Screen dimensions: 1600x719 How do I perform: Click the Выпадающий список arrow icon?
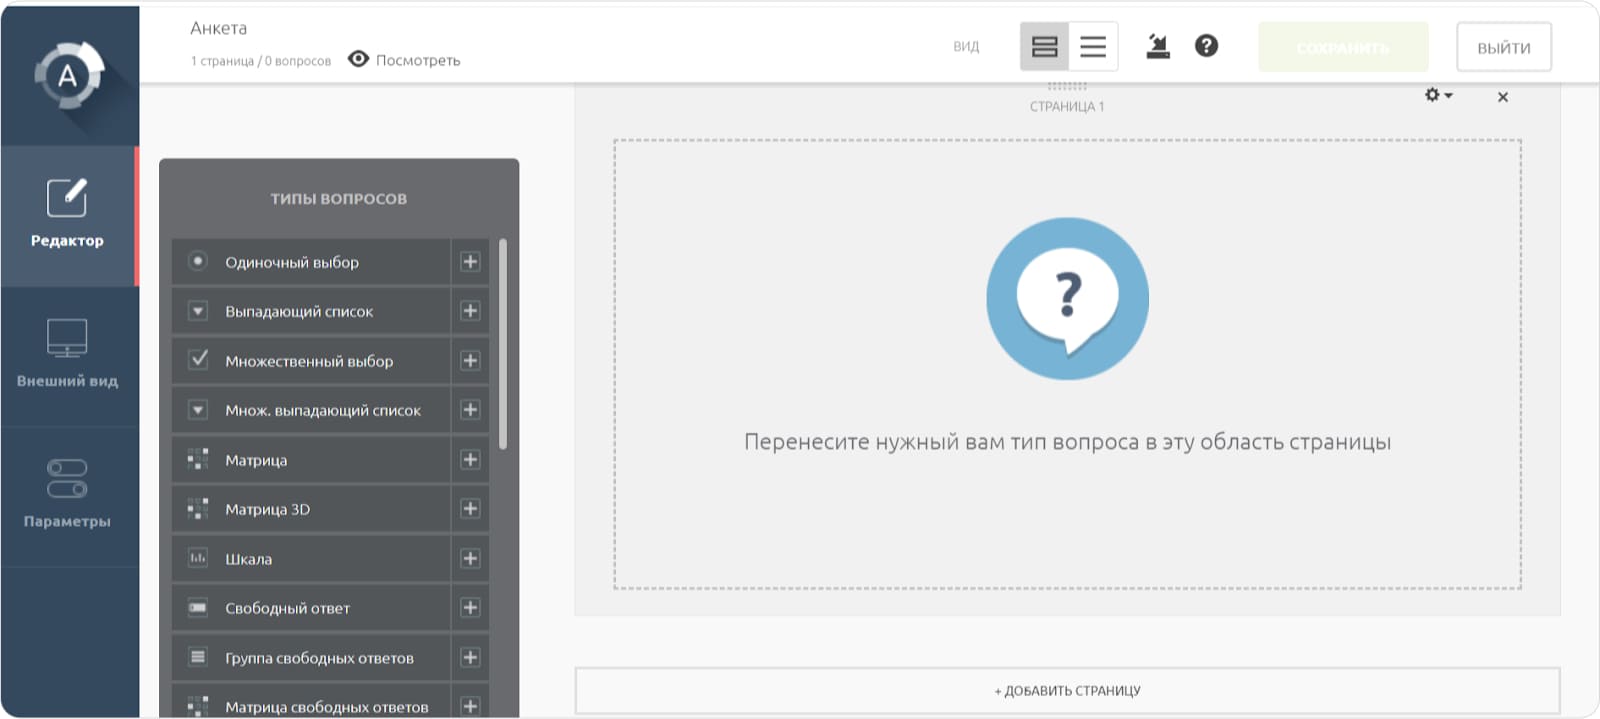point(198,311)
